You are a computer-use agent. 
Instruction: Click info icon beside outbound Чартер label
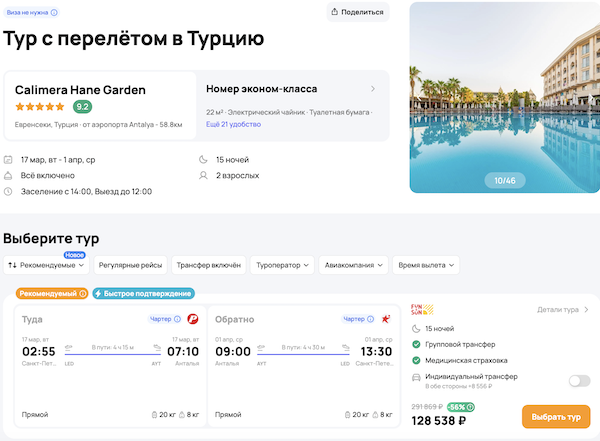pos(177,319)
